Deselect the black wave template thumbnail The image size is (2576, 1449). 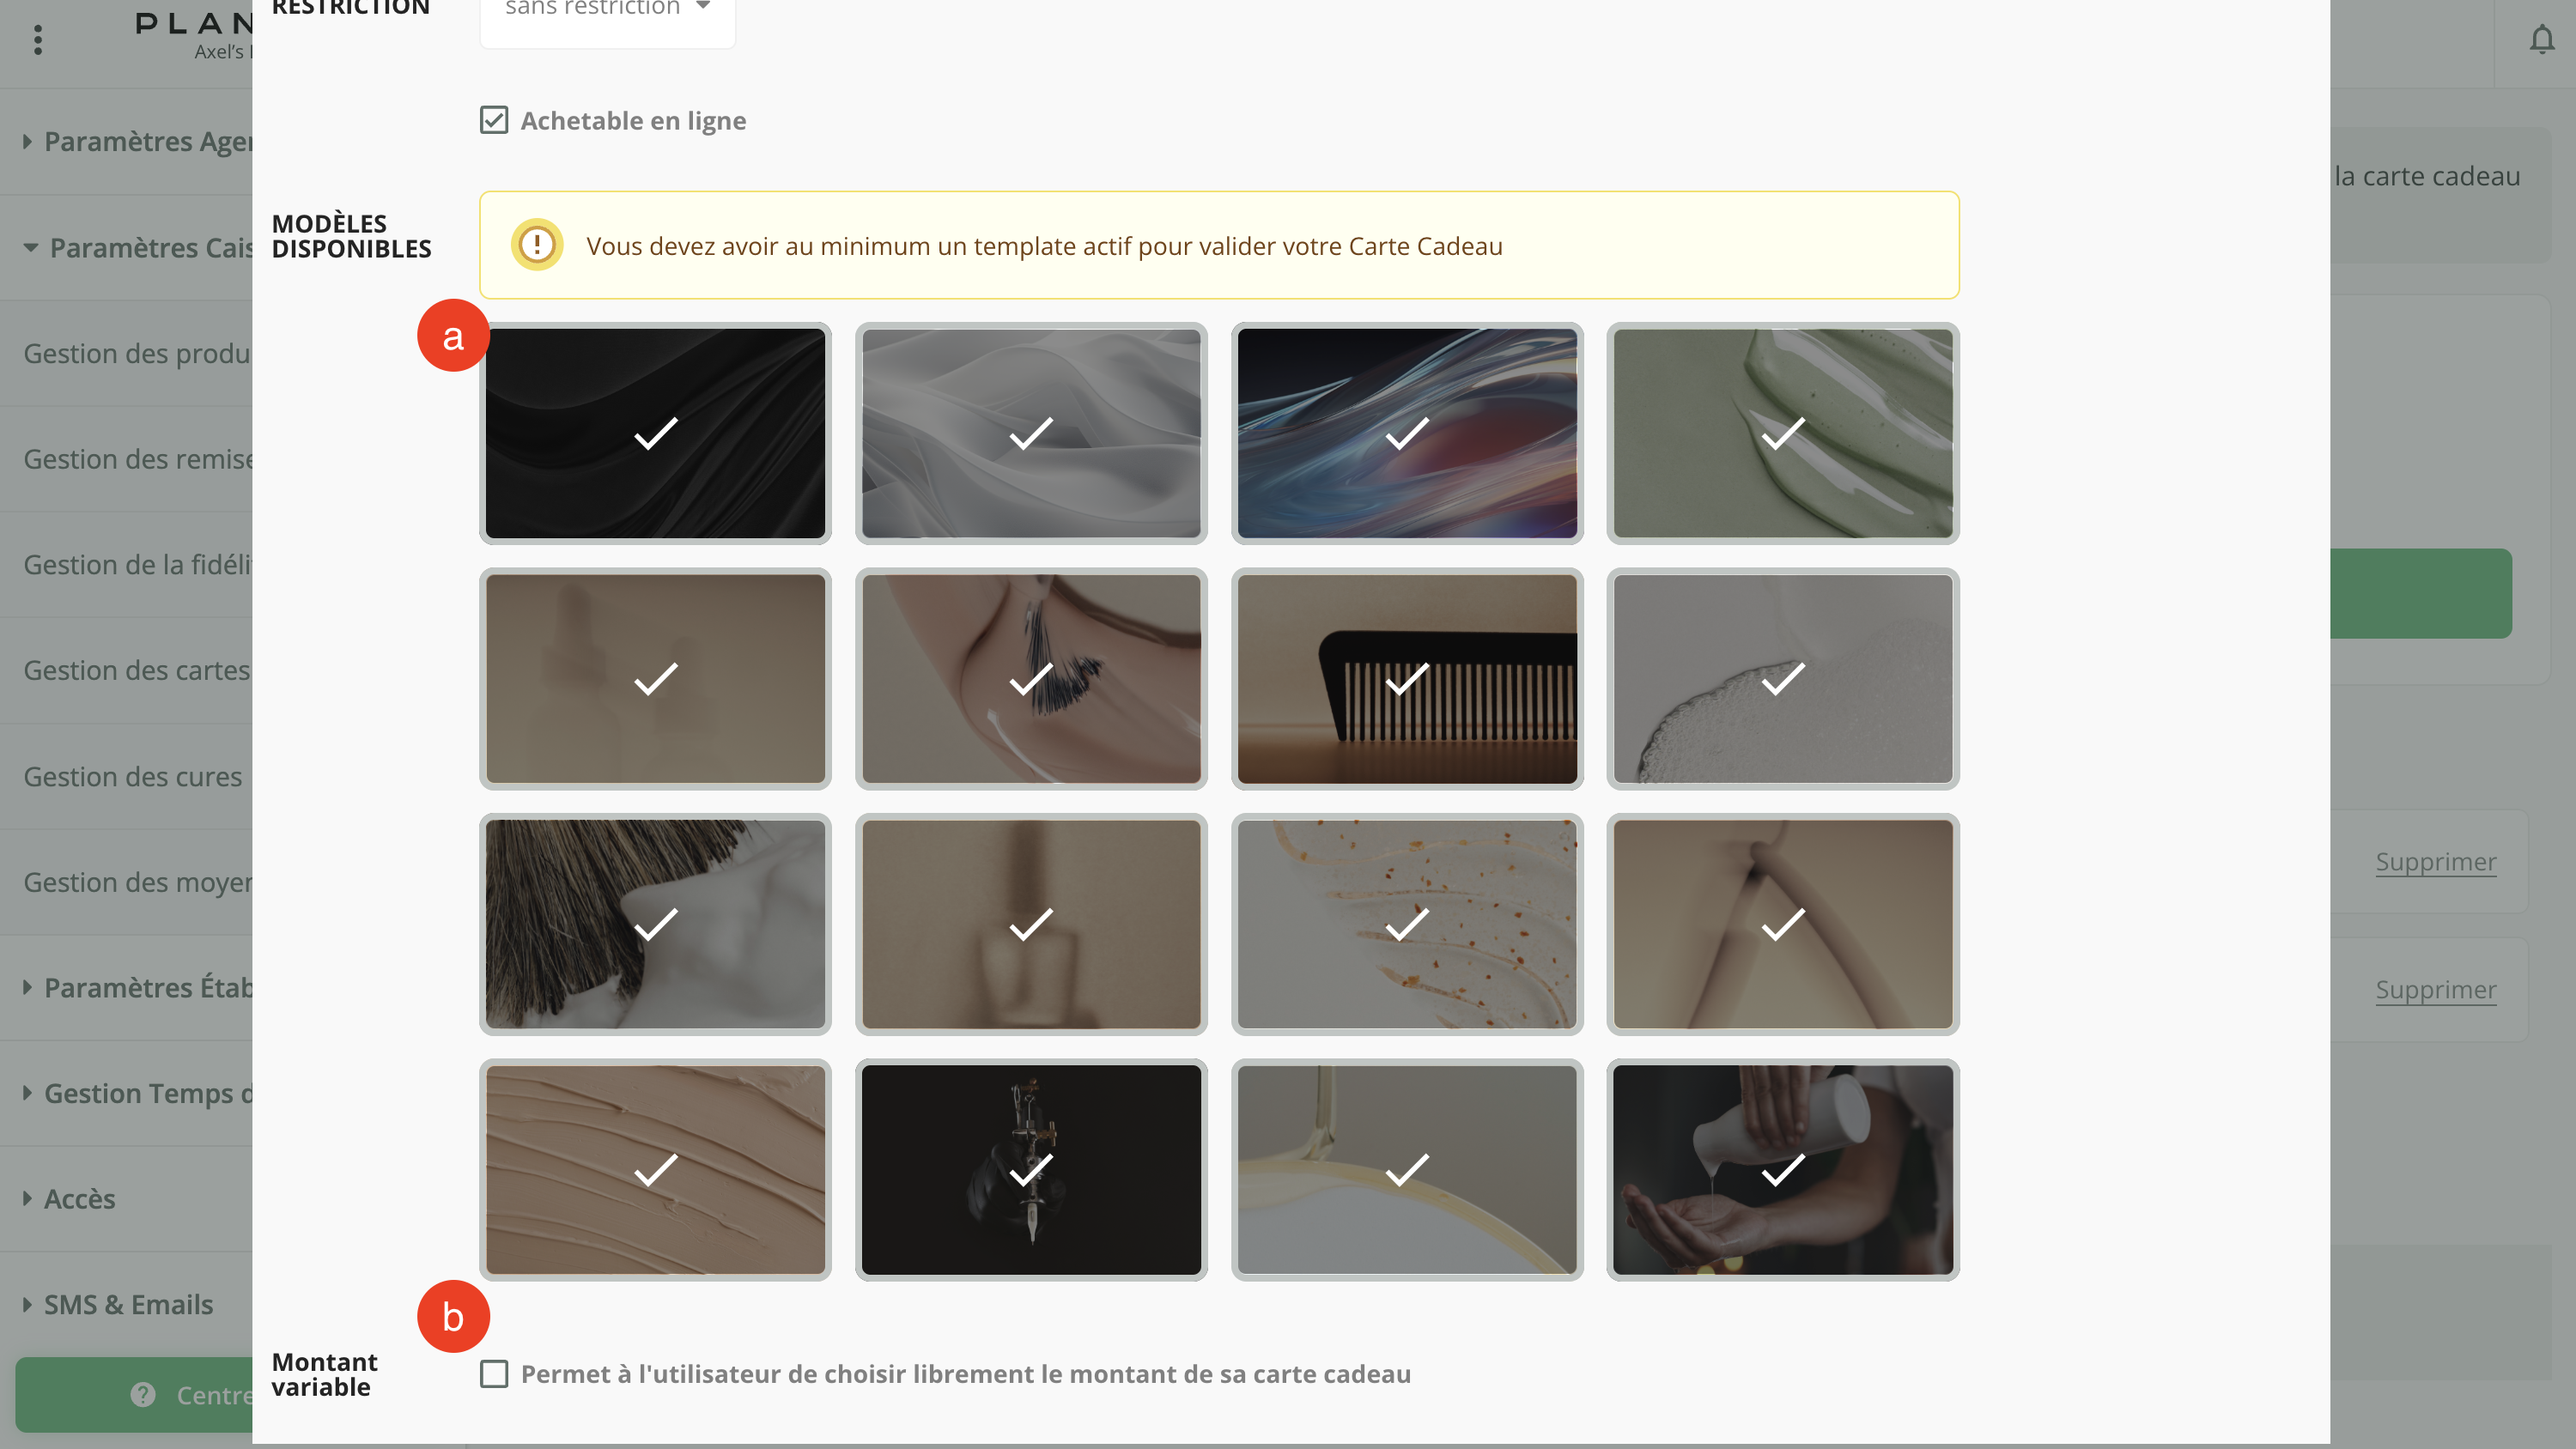pyautogui.click(x=655, y=433)
